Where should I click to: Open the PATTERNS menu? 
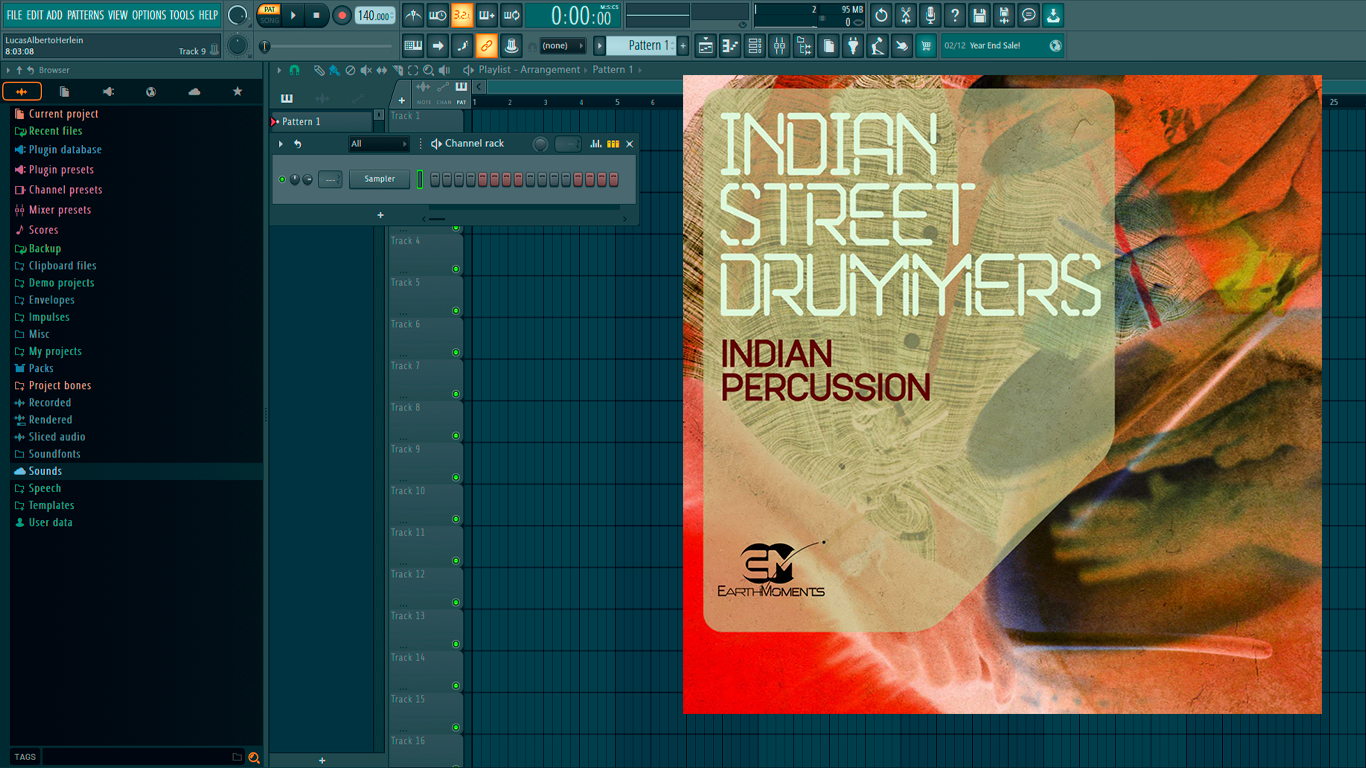pos(86,15)
